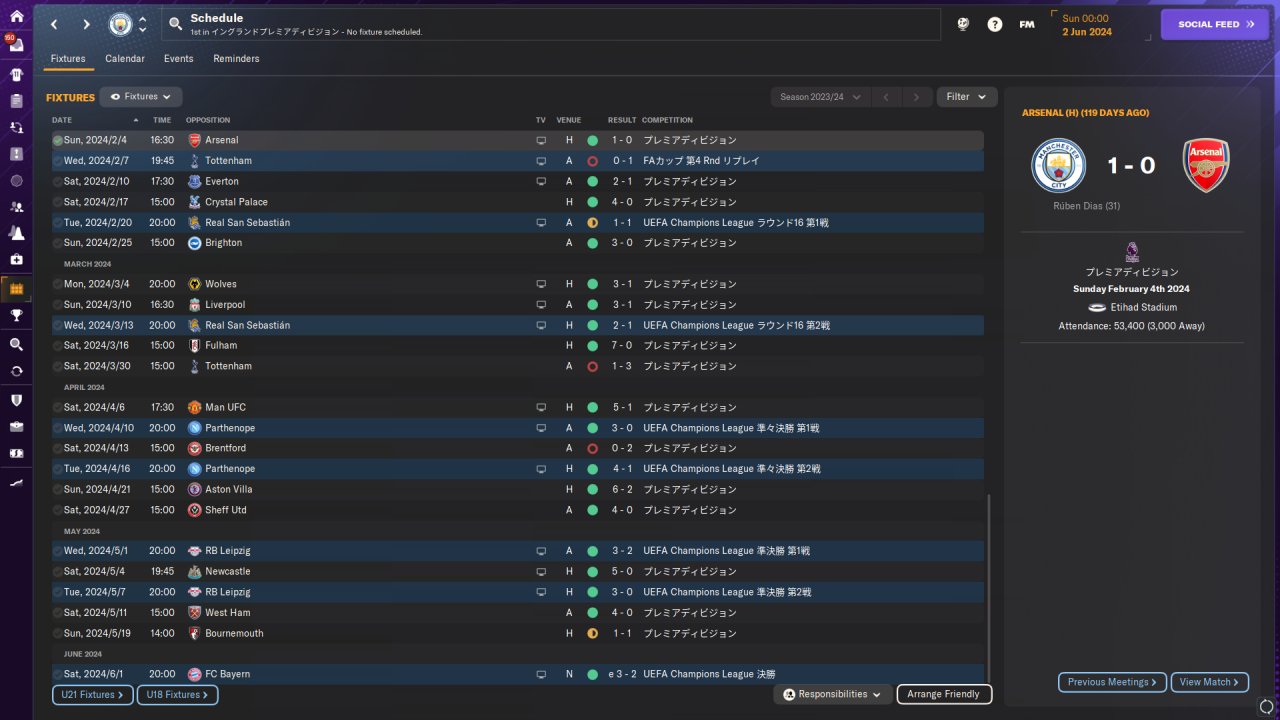Toggle the circle marker on Fulham fixture row
The height and width of the screenshot is (720, 1280).
coord(58,345)
